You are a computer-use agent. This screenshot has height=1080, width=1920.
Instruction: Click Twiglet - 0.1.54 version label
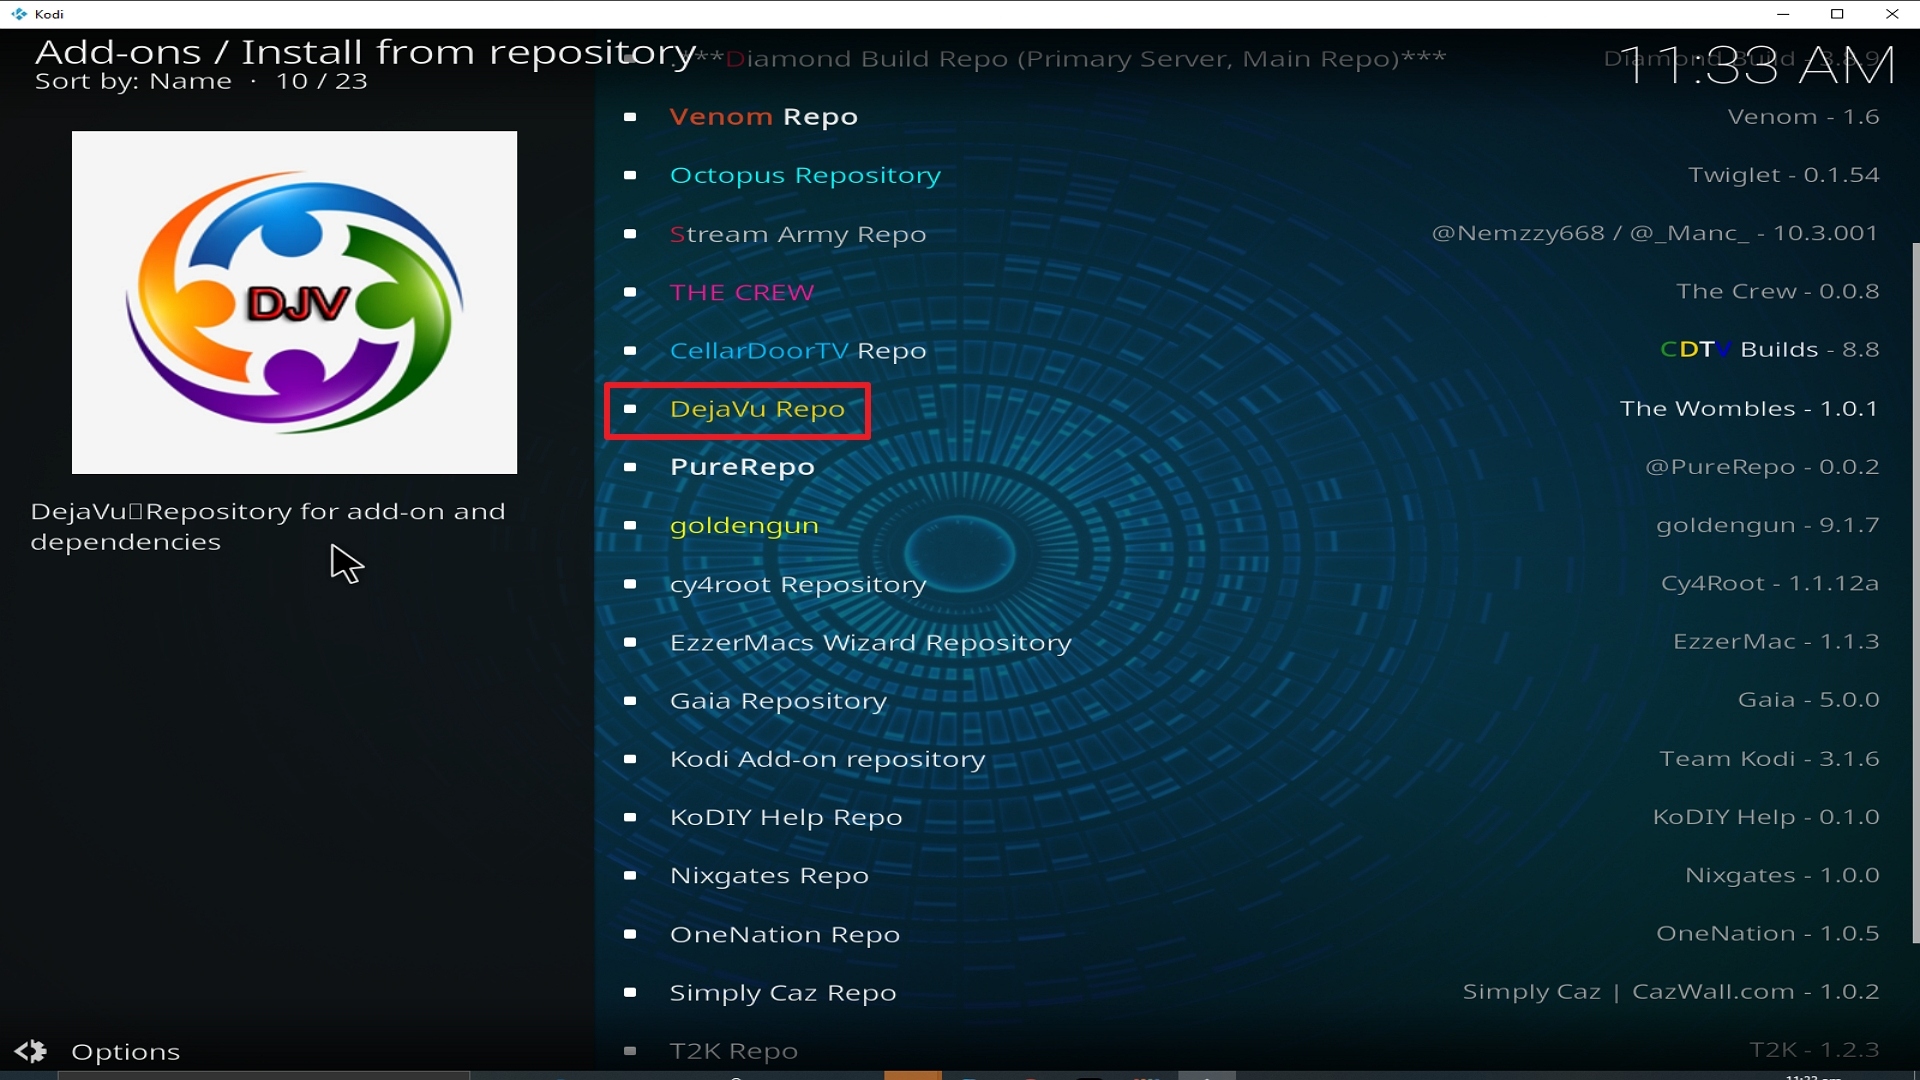tap(1784, 175)
